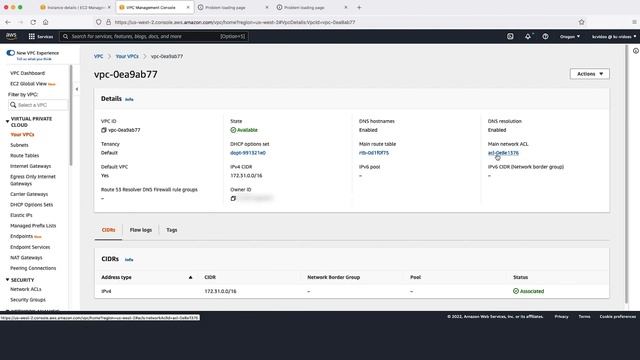Open the Main network ACL link
Screen dimensions: 640x360
pos(503,153)
